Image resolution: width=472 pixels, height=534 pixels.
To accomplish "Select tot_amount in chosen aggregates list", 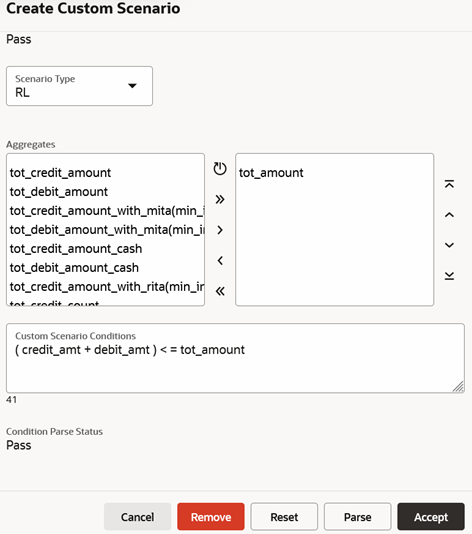I will click(x=271, y=173).
